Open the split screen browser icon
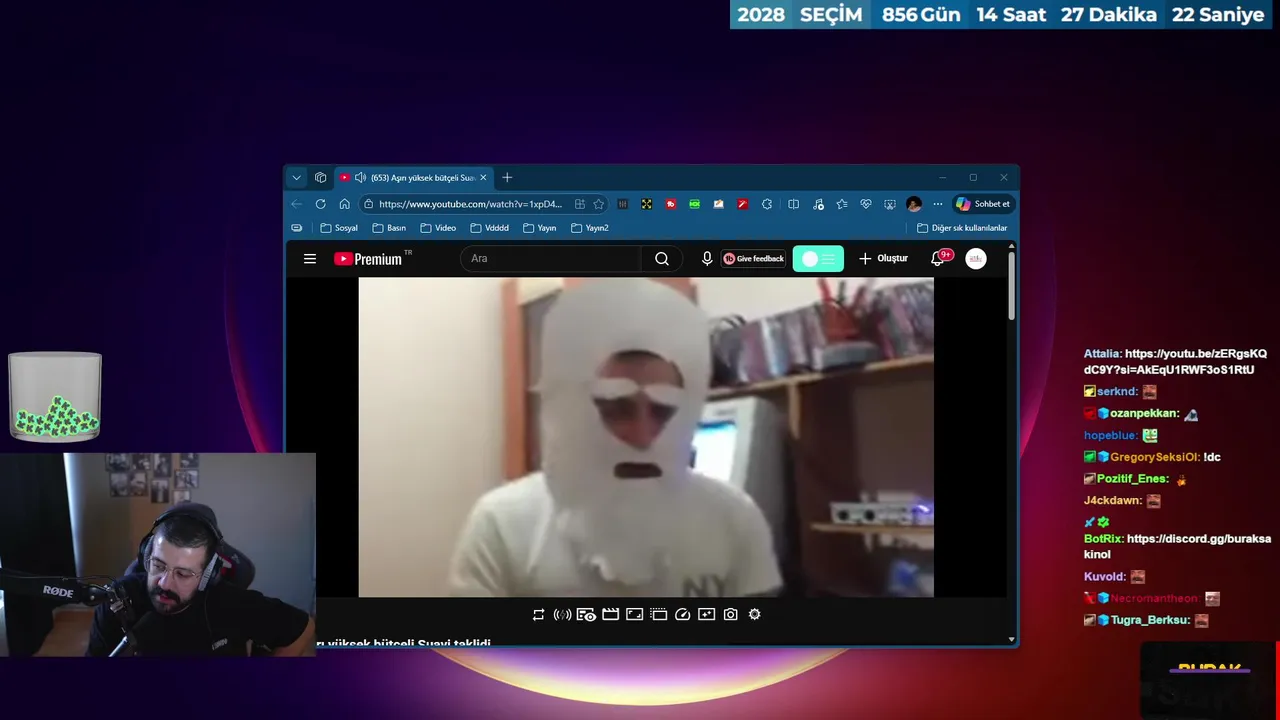Viewport: 1280px width, 720px height. coord(793,204)
